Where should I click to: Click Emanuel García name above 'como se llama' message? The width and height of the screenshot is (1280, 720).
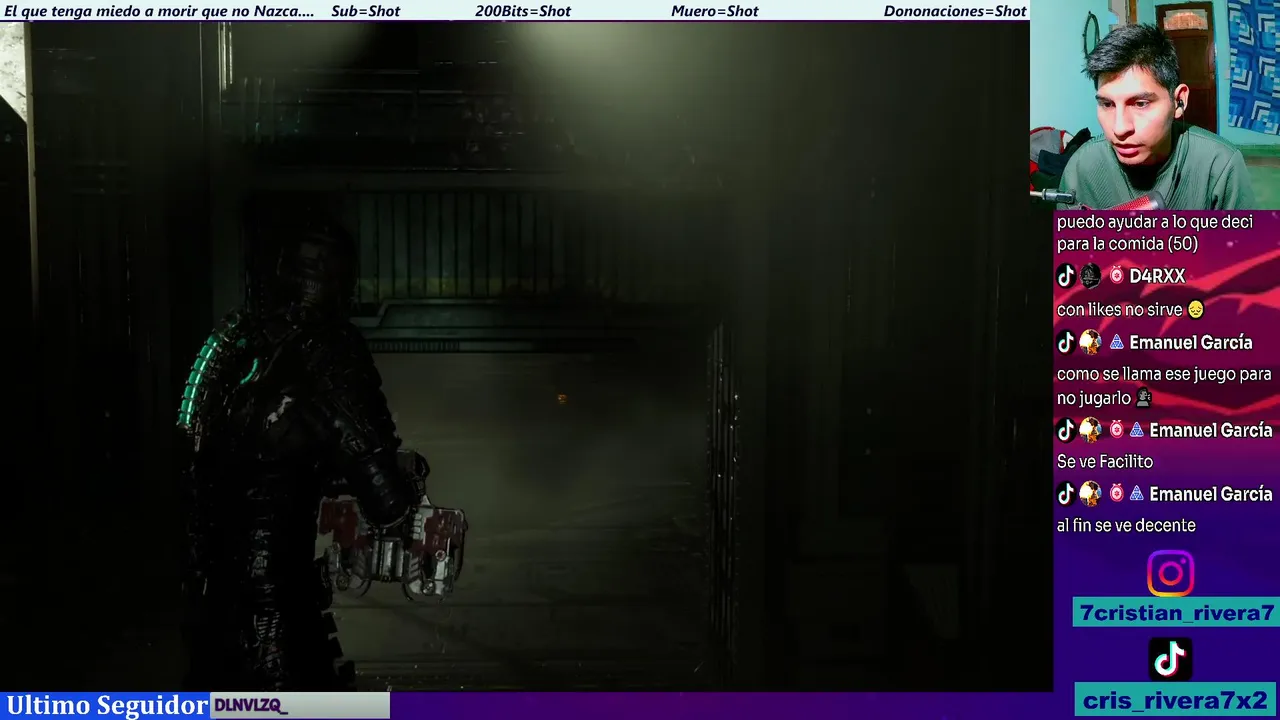point(1191,343)
